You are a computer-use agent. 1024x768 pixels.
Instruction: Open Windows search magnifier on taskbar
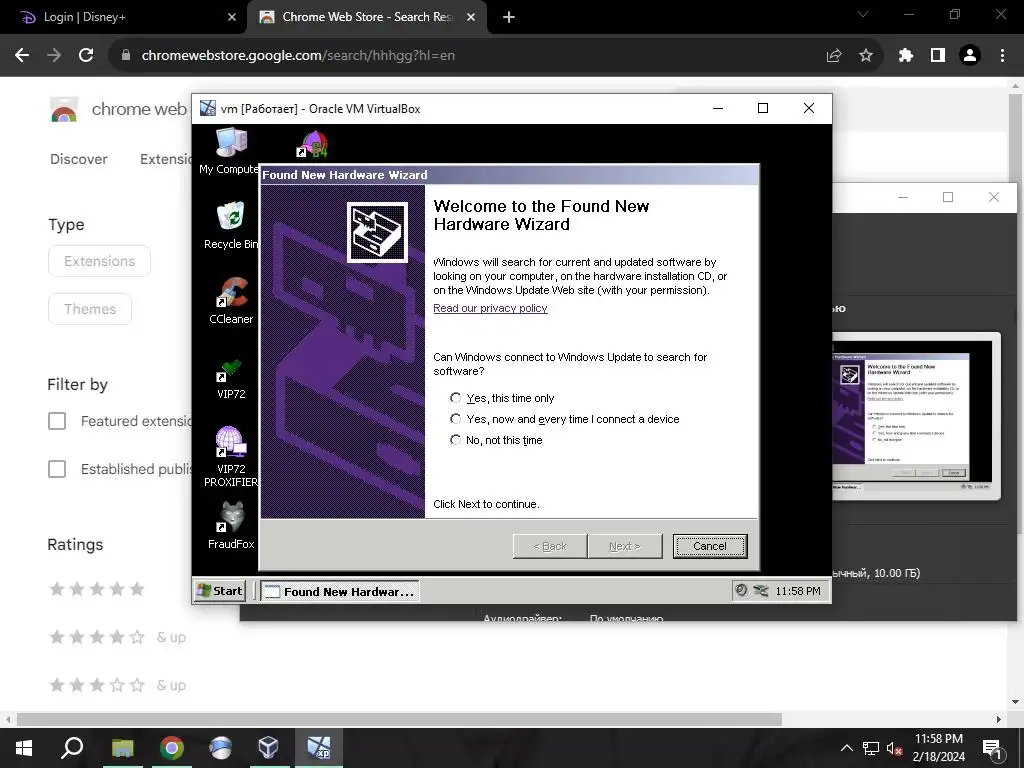[x=72, y=748]
